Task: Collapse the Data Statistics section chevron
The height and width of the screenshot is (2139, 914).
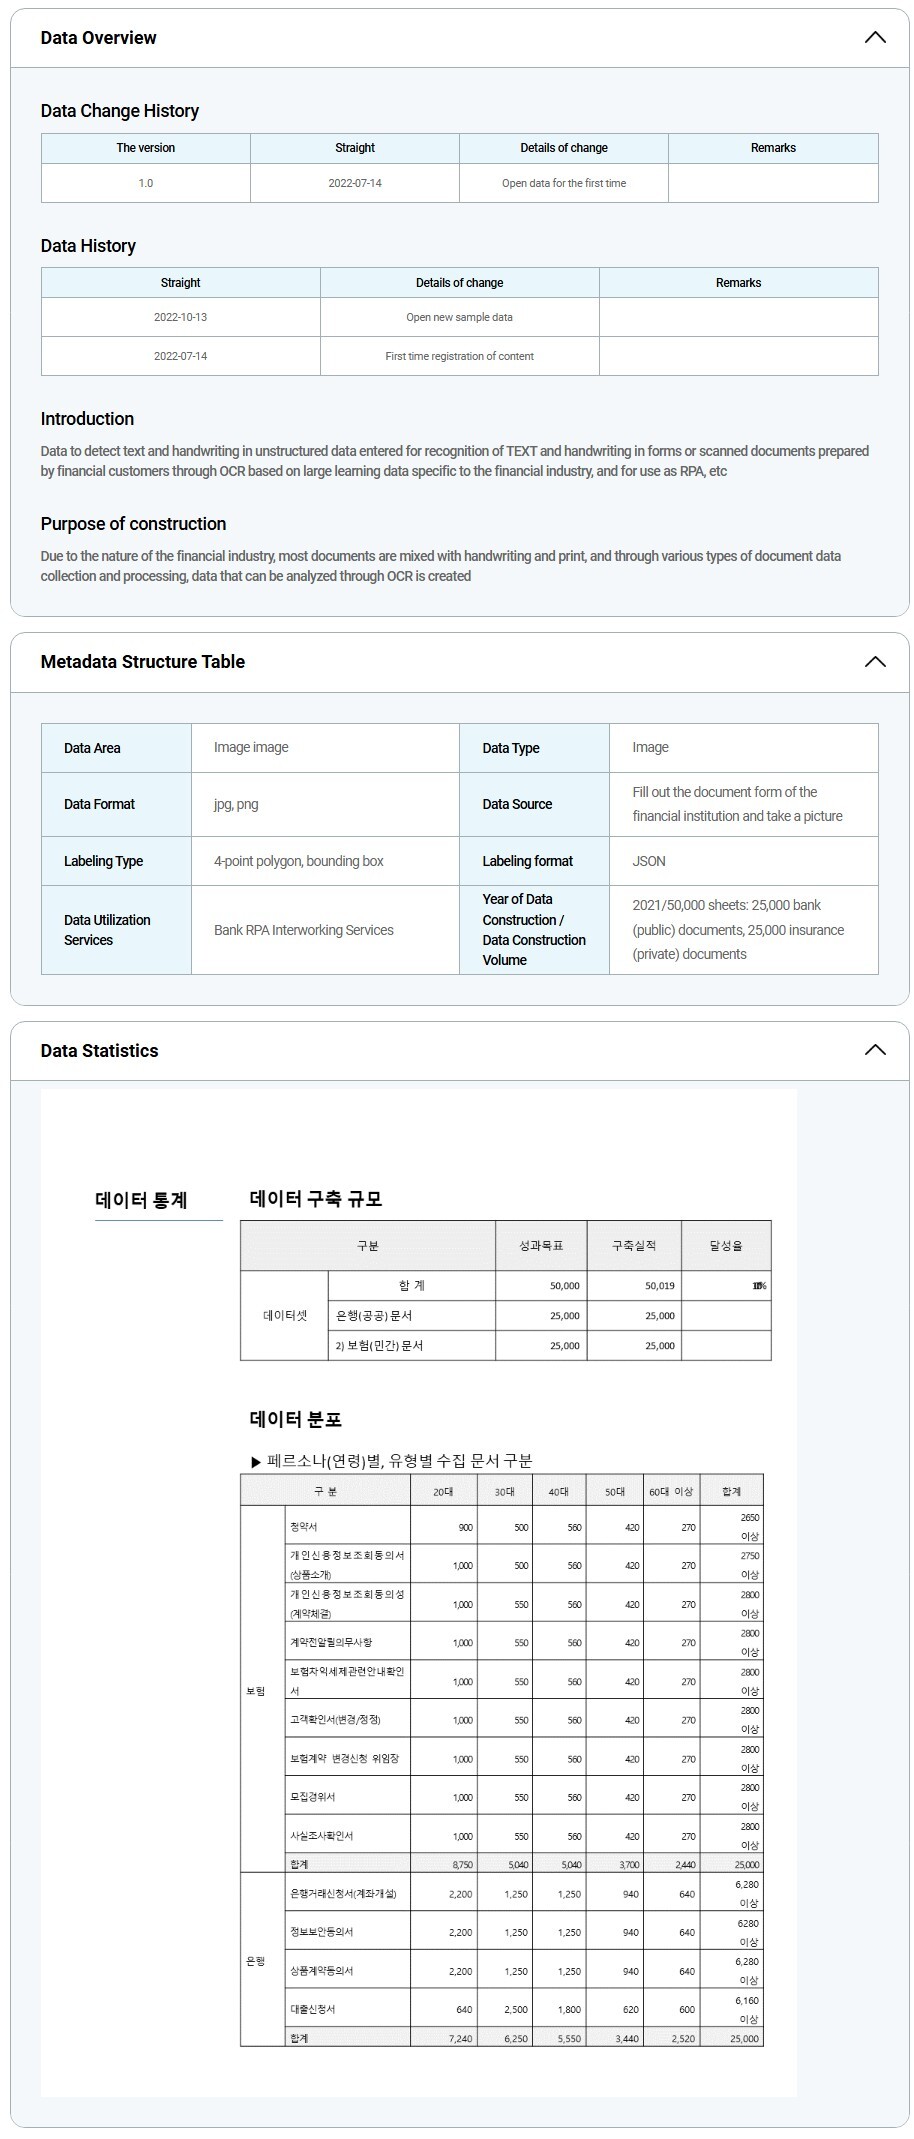Action: point(874,1050)
